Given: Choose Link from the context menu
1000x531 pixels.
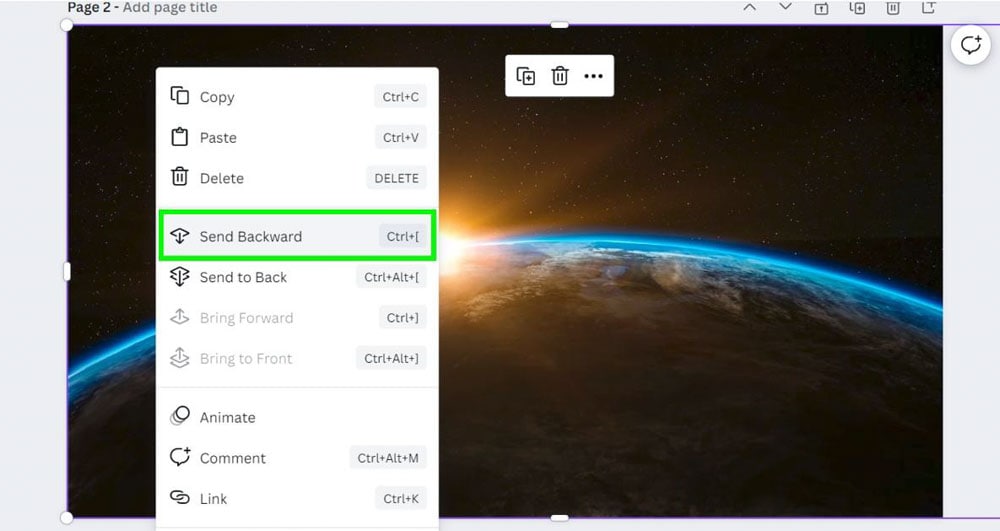Looking at the screenshot, I should point(297,498).
